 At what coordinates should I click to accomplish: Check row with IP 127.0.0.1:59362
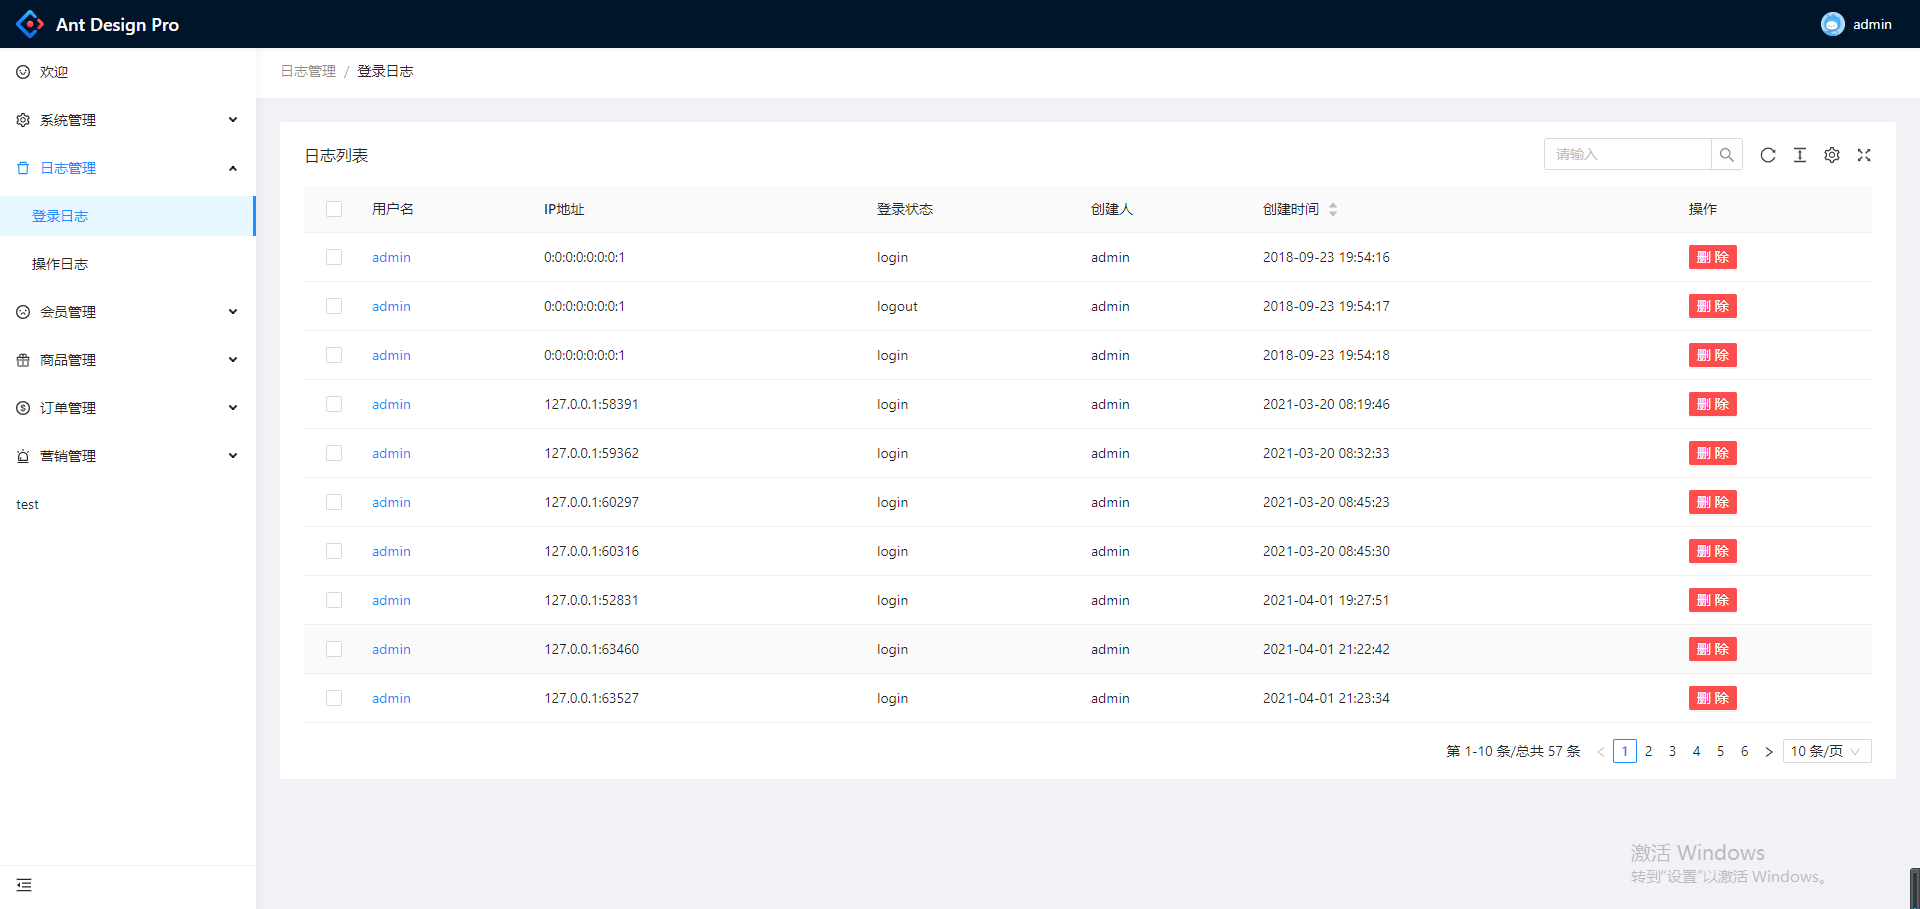(334, 453)
